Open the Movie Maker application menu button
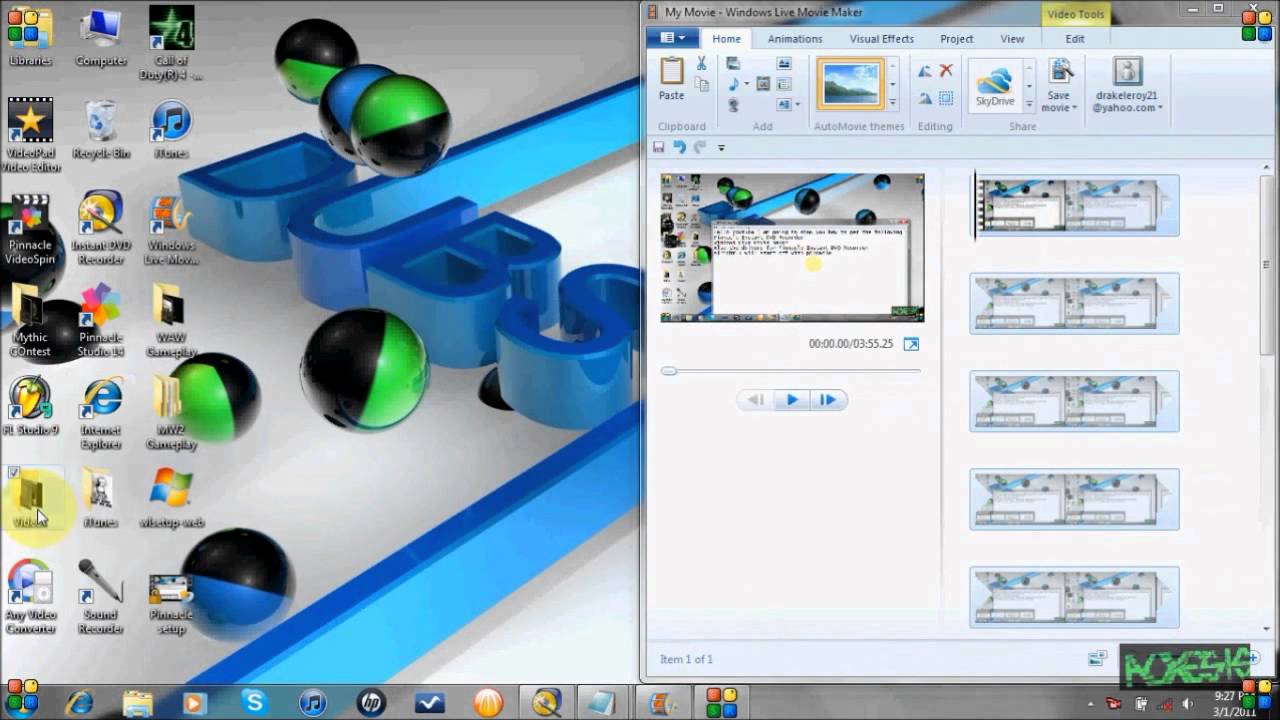 pyautogui.click(x=672, y=38)
